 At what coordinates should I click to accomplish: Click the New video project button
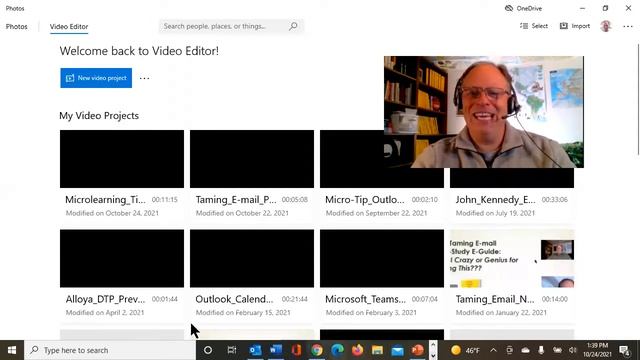[x=96, y=78]
